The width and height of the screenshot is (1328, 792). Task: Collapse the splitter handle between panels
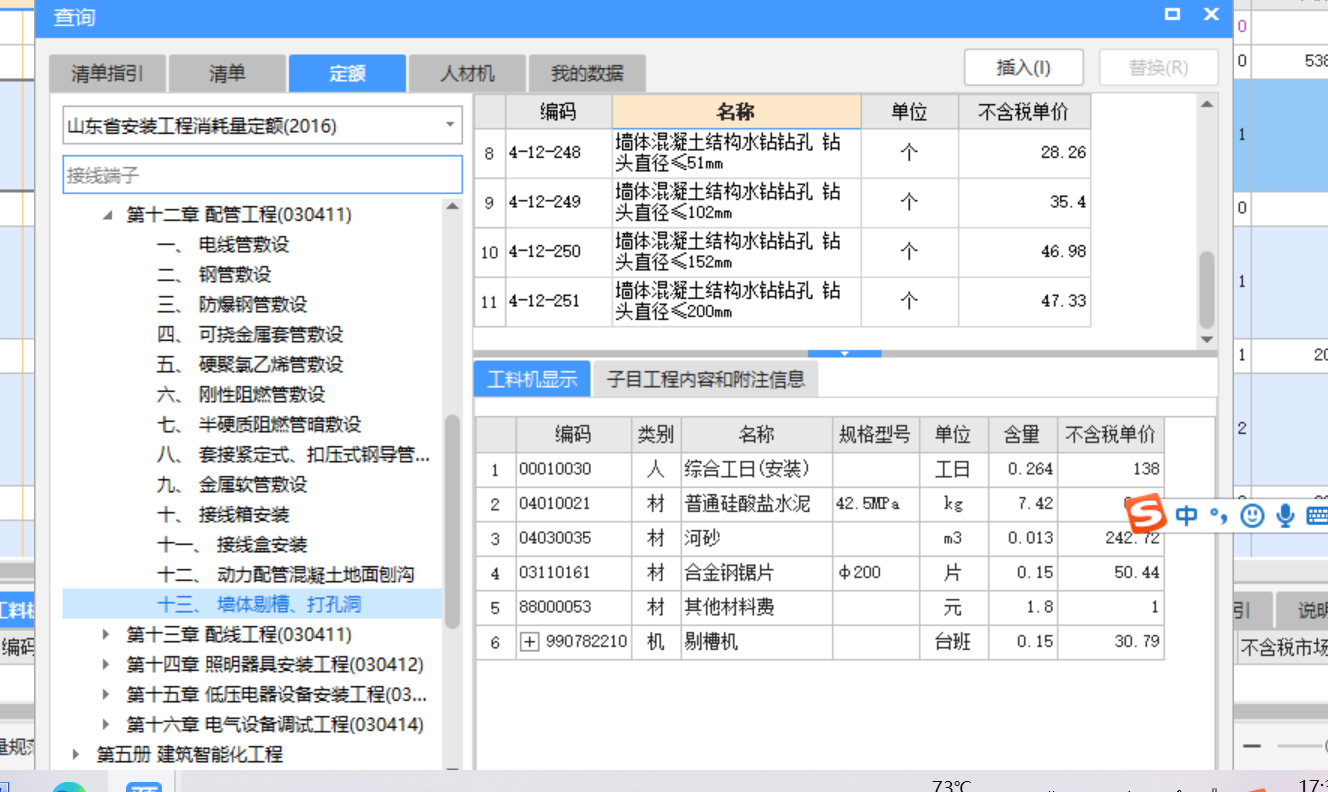tap(845, 353)
